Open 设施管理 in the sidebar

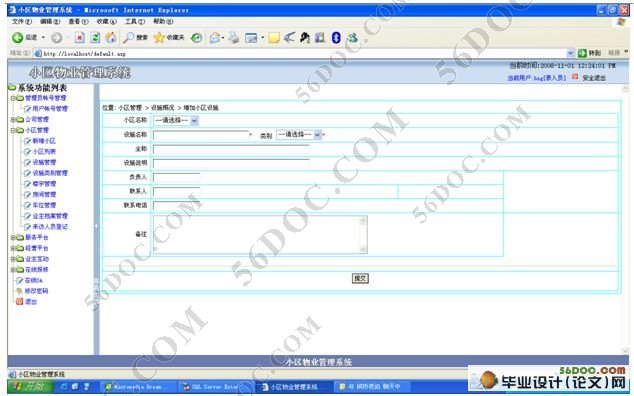pyautogui.click(x=44, y=162)
